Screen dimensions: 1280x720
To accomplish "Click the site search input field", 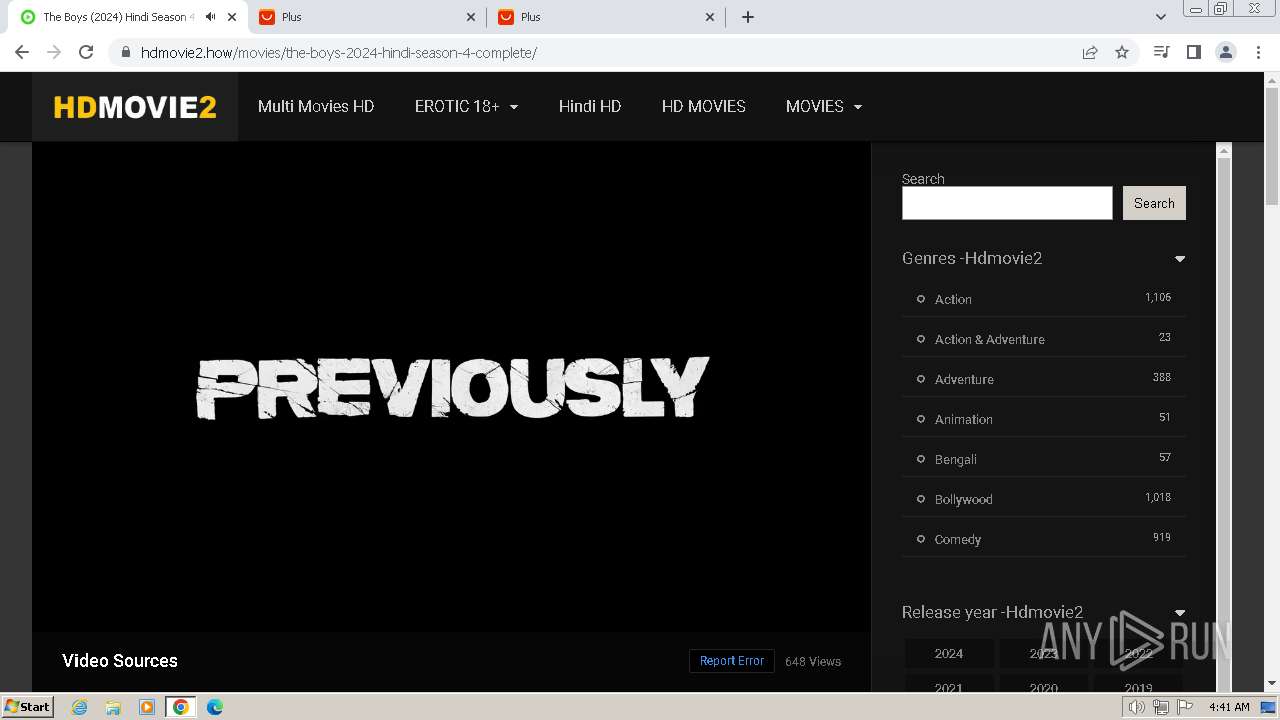I will (x=1007, y=203).
